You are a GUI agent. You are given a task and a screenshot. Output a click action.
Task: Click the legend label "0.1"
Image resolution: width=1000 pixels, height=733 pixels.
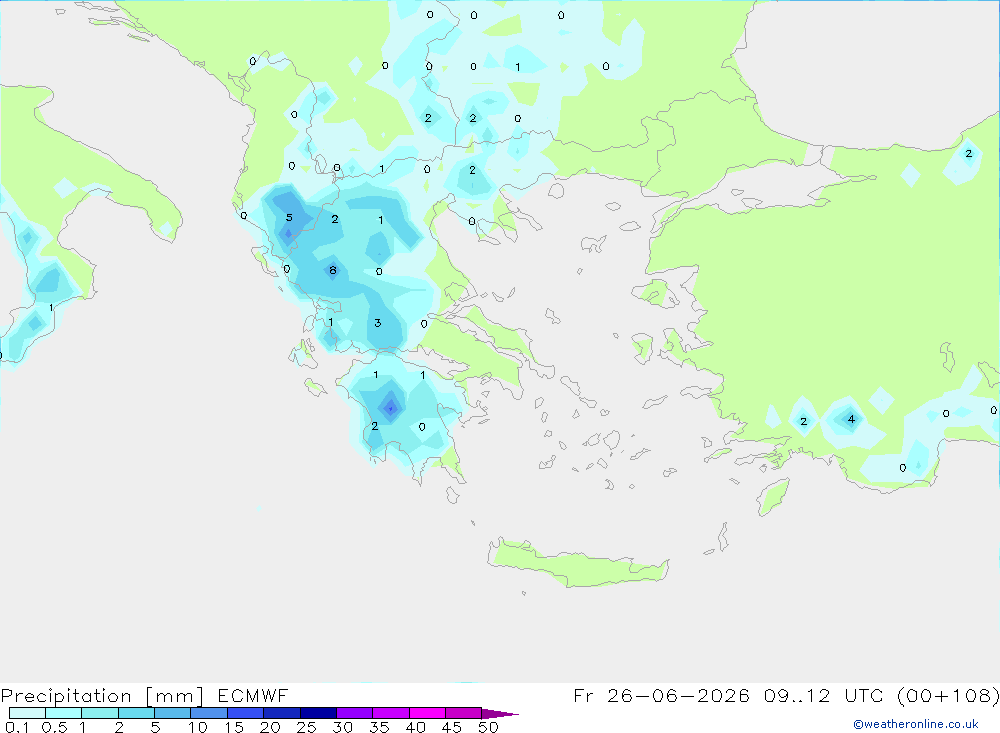(17, 727)
